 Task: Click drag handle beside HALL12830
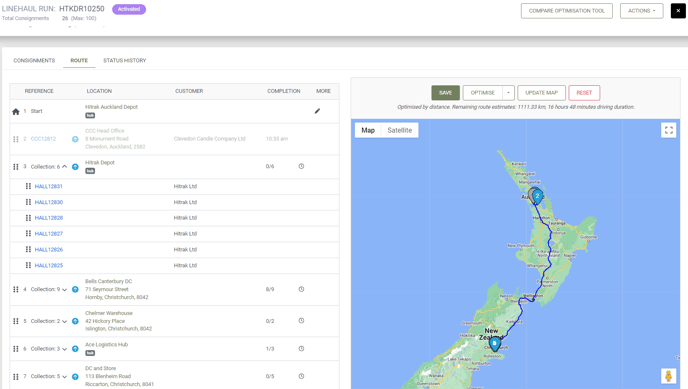pyautogui.click(x=28, y=202)
